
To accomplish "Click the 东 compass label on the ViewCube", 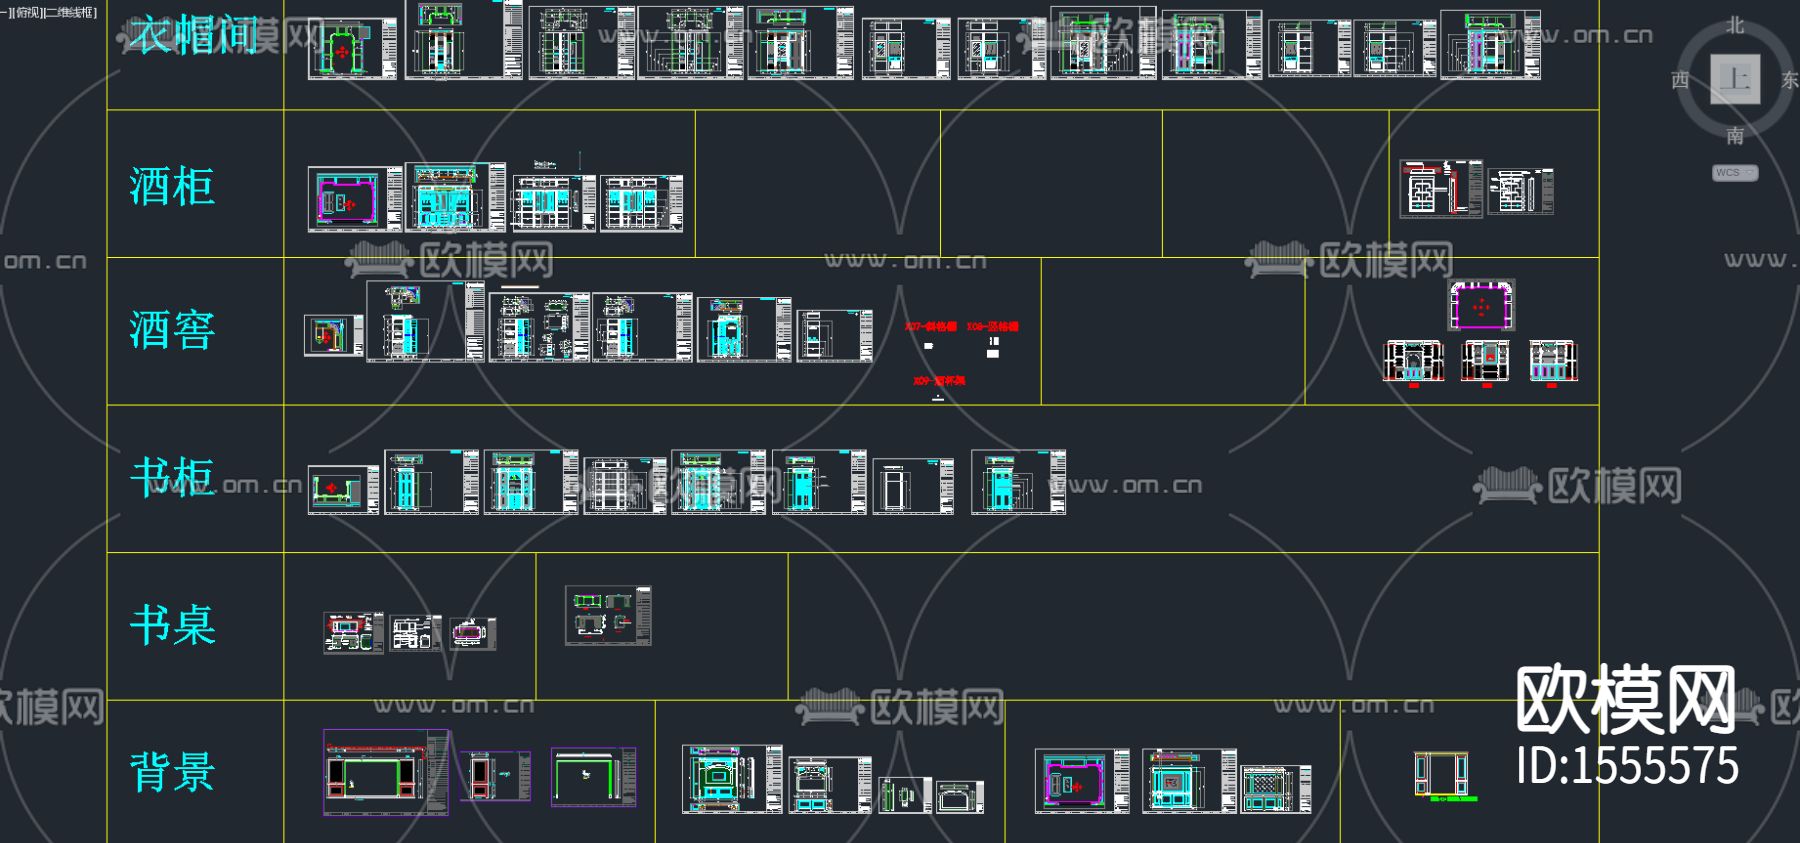I will [1790, 80].
